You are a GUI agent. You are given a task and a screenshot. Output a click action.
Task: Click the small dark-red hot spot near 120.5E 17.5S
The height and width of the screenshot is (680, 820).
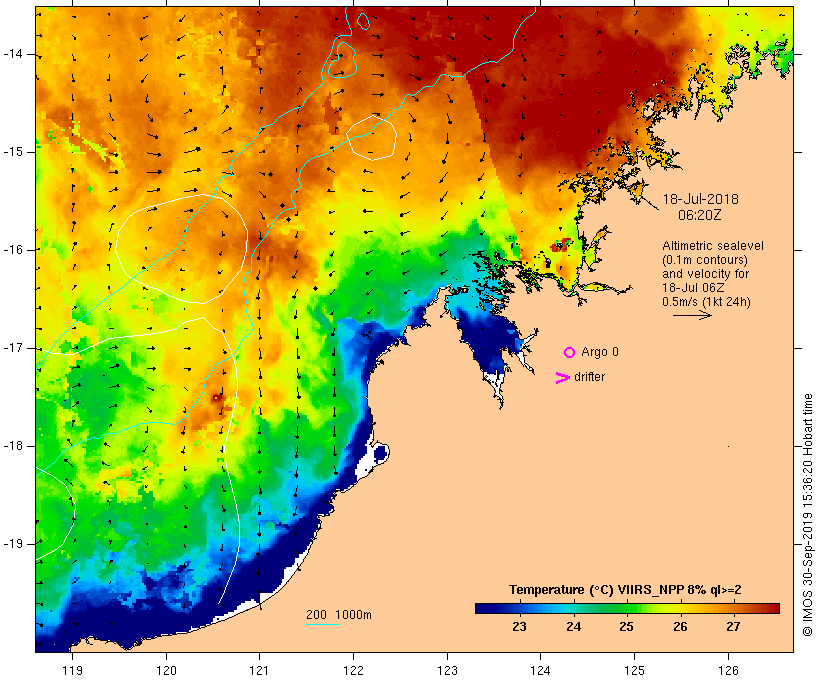coord(217,398)
